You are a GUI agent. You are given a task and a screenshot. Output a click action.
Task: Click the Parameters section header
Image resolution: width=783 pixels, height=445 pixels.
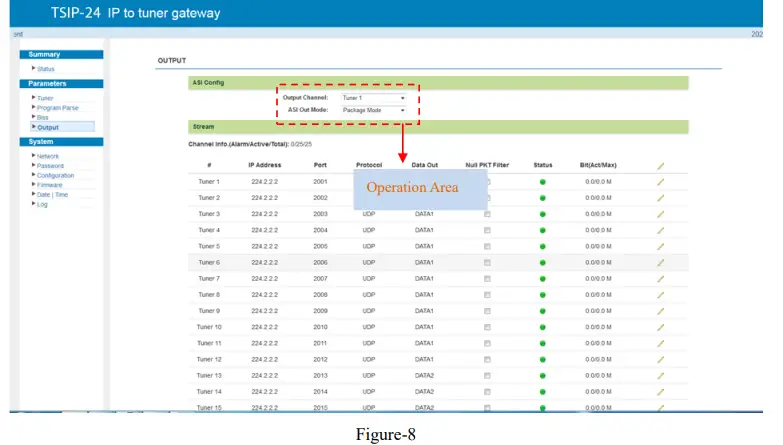pyautogui.click(x=61, y=83)
